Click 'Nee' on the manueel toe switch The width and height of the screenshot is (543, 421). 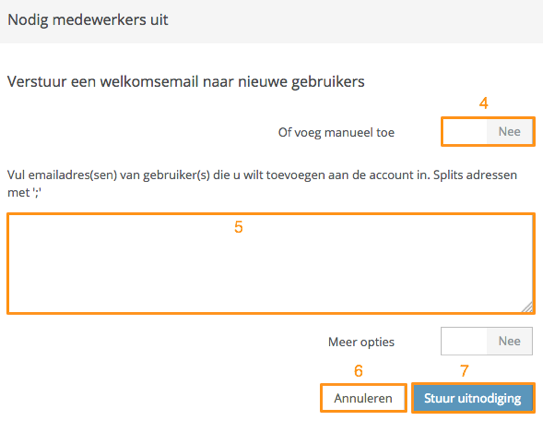[509, 132]
